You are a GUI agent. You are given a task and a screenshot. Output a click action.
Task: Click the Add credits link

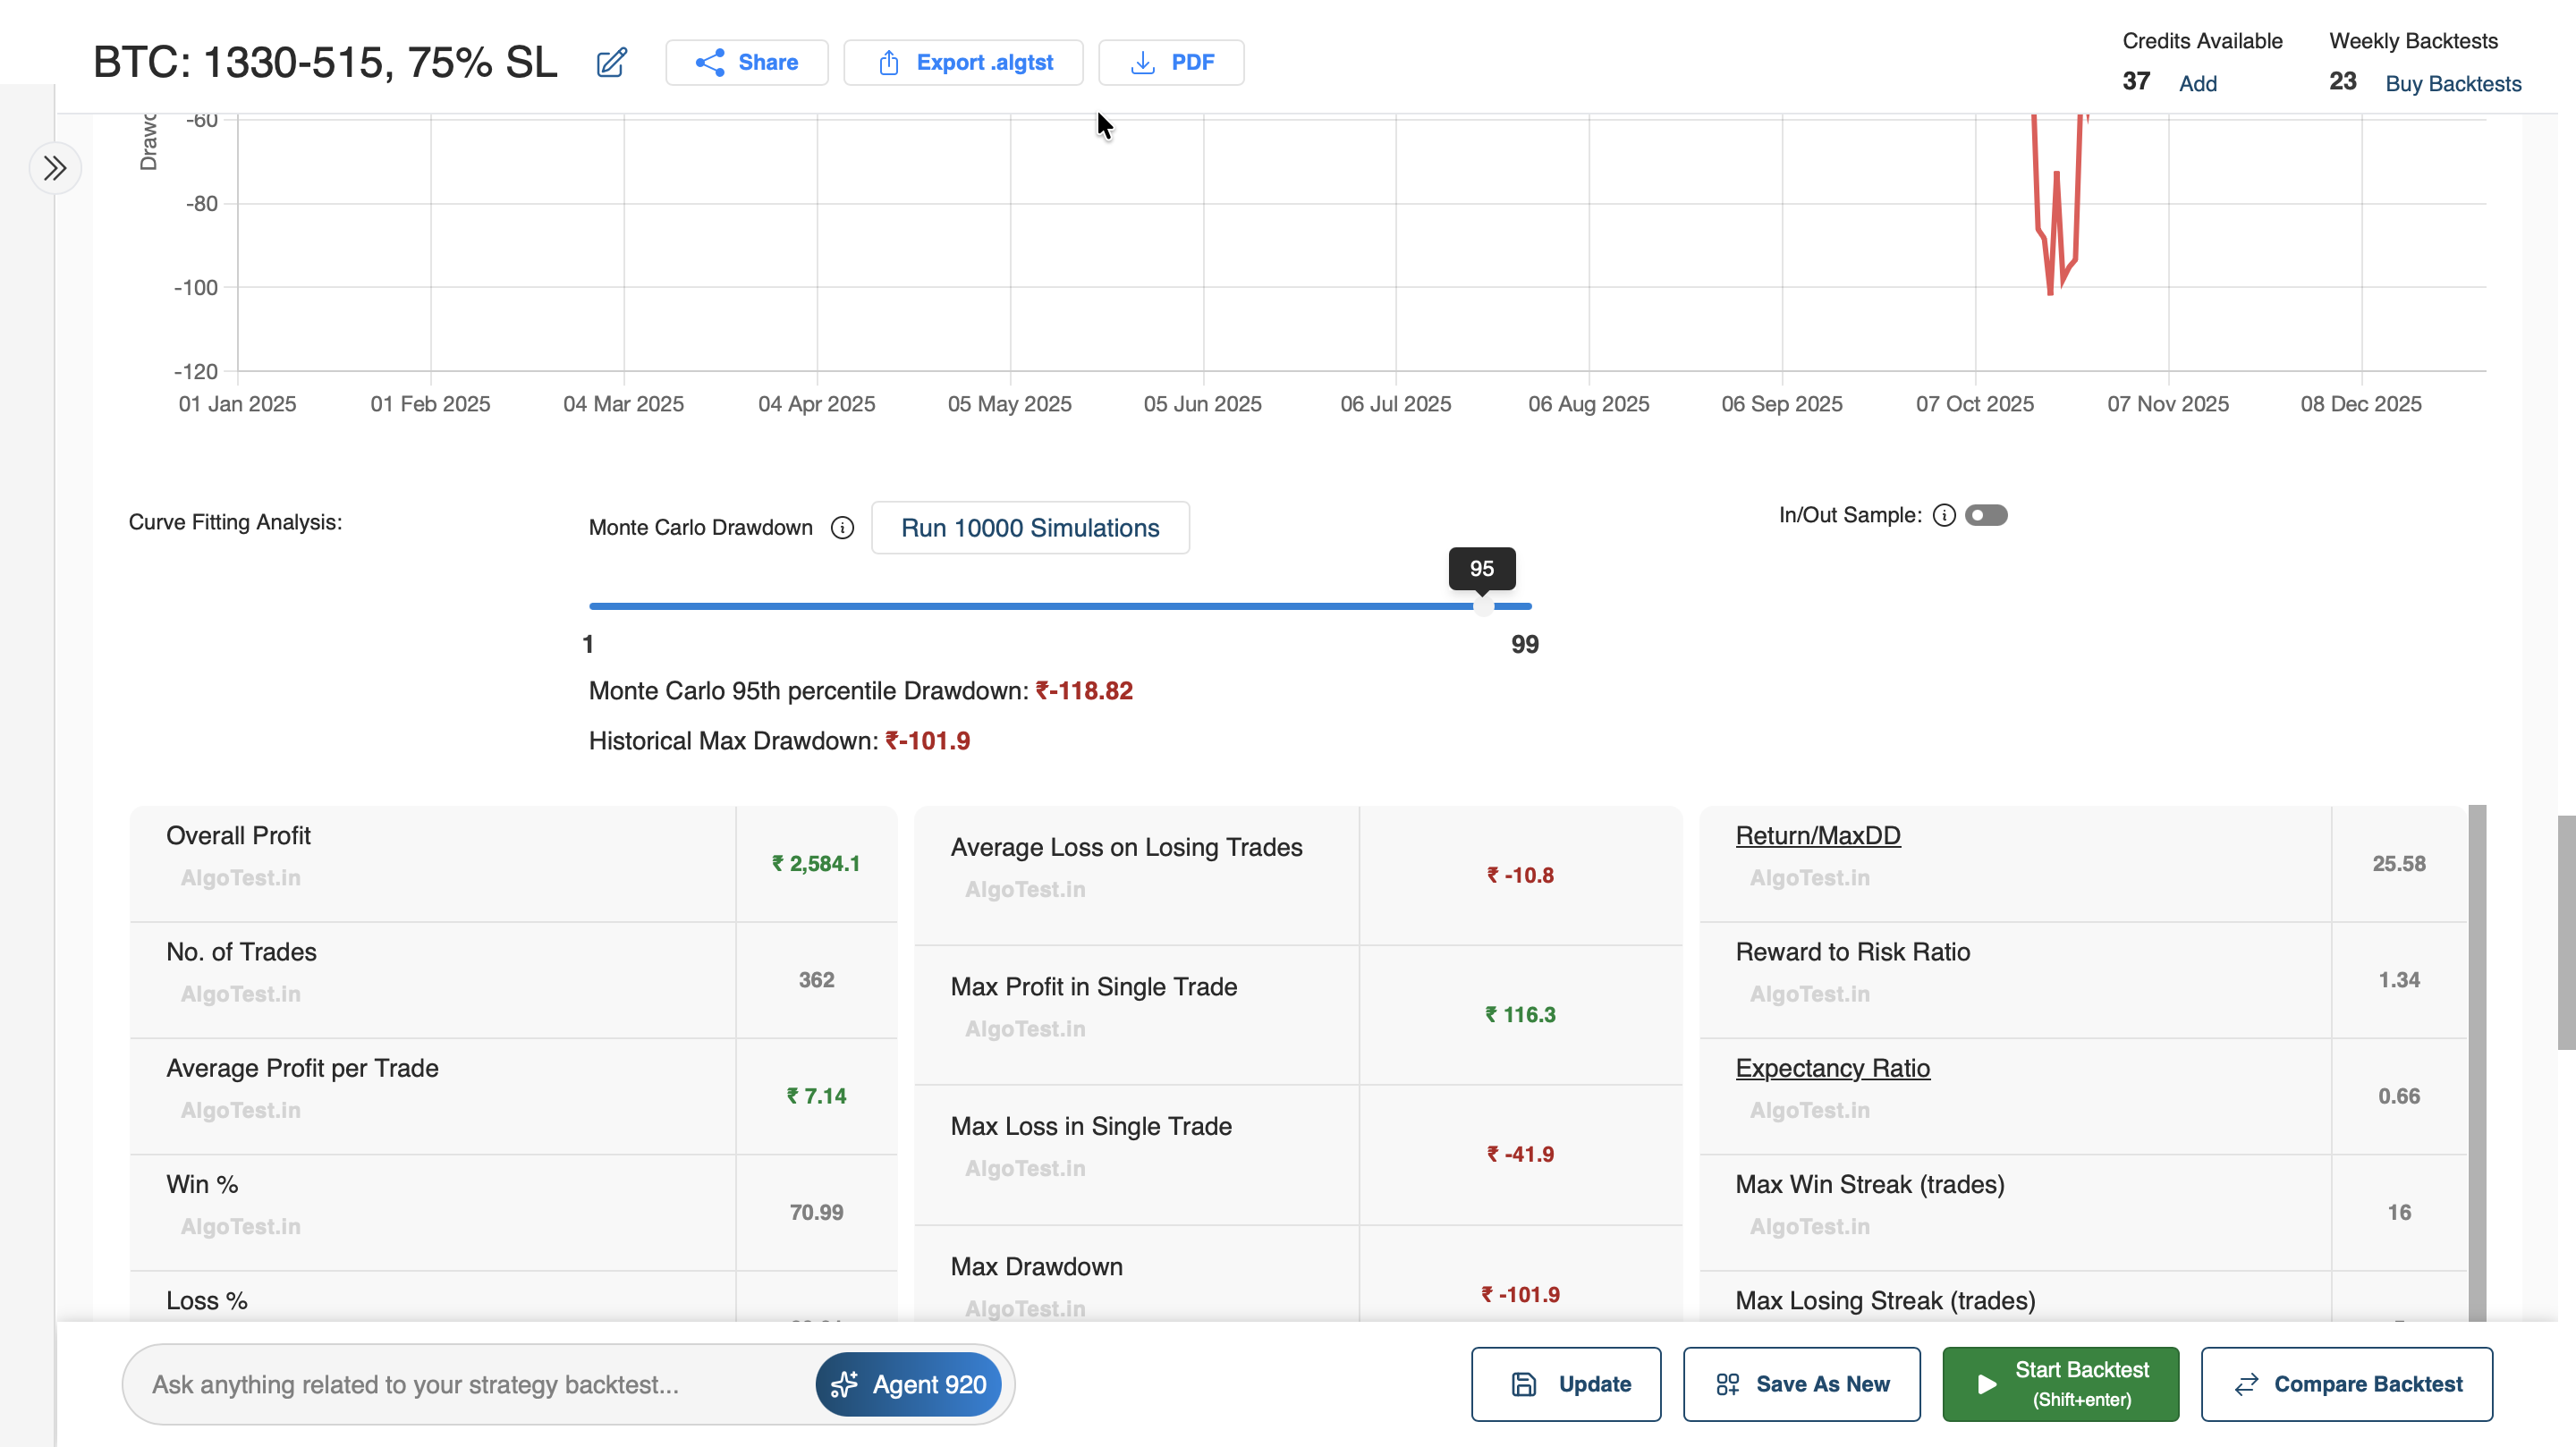click(x=2197, y=84)
